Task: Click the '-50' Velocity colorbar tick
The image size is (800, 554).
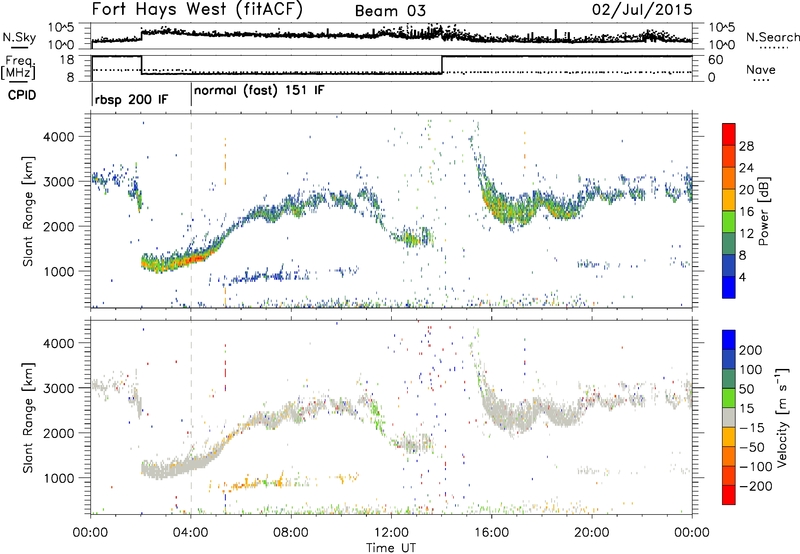Action: 752,447
